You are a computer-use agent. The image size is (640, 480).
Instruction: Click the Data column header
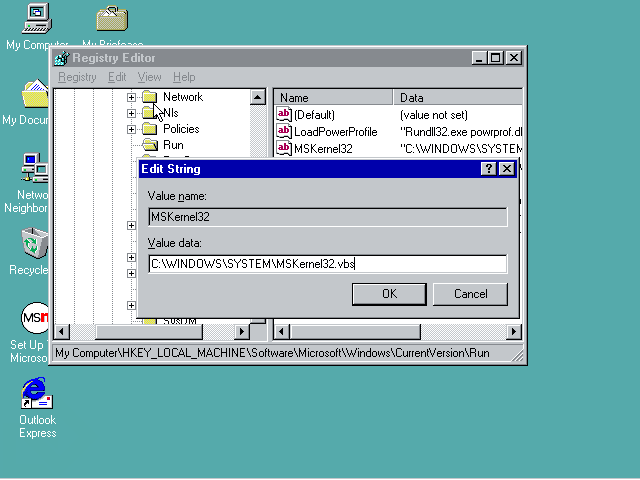458,98
